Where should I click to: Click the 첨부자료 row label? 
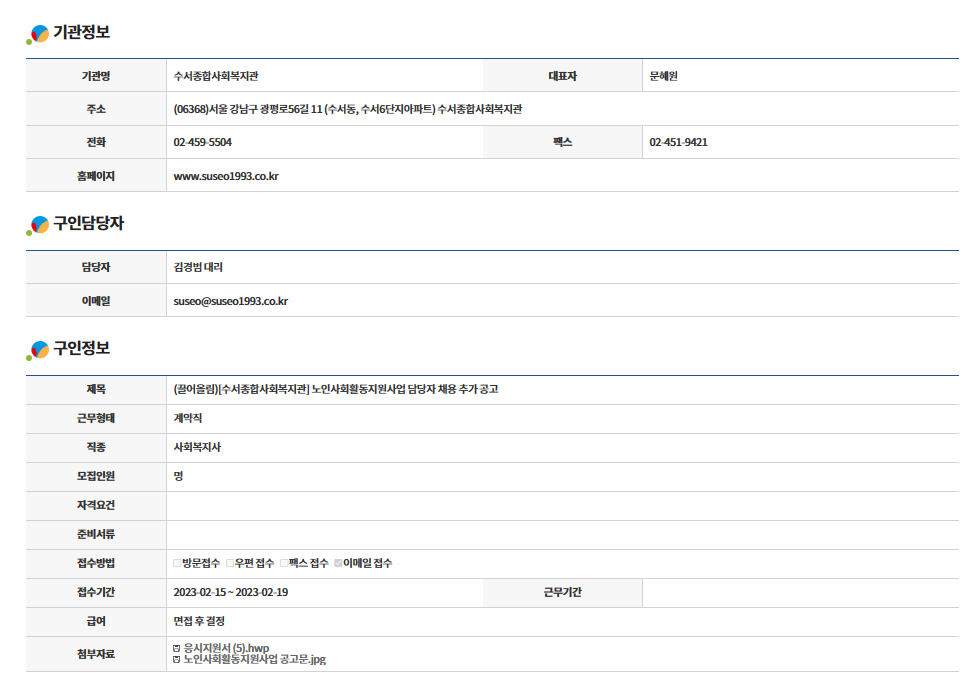pyautogui.click(x=96, y=654)
